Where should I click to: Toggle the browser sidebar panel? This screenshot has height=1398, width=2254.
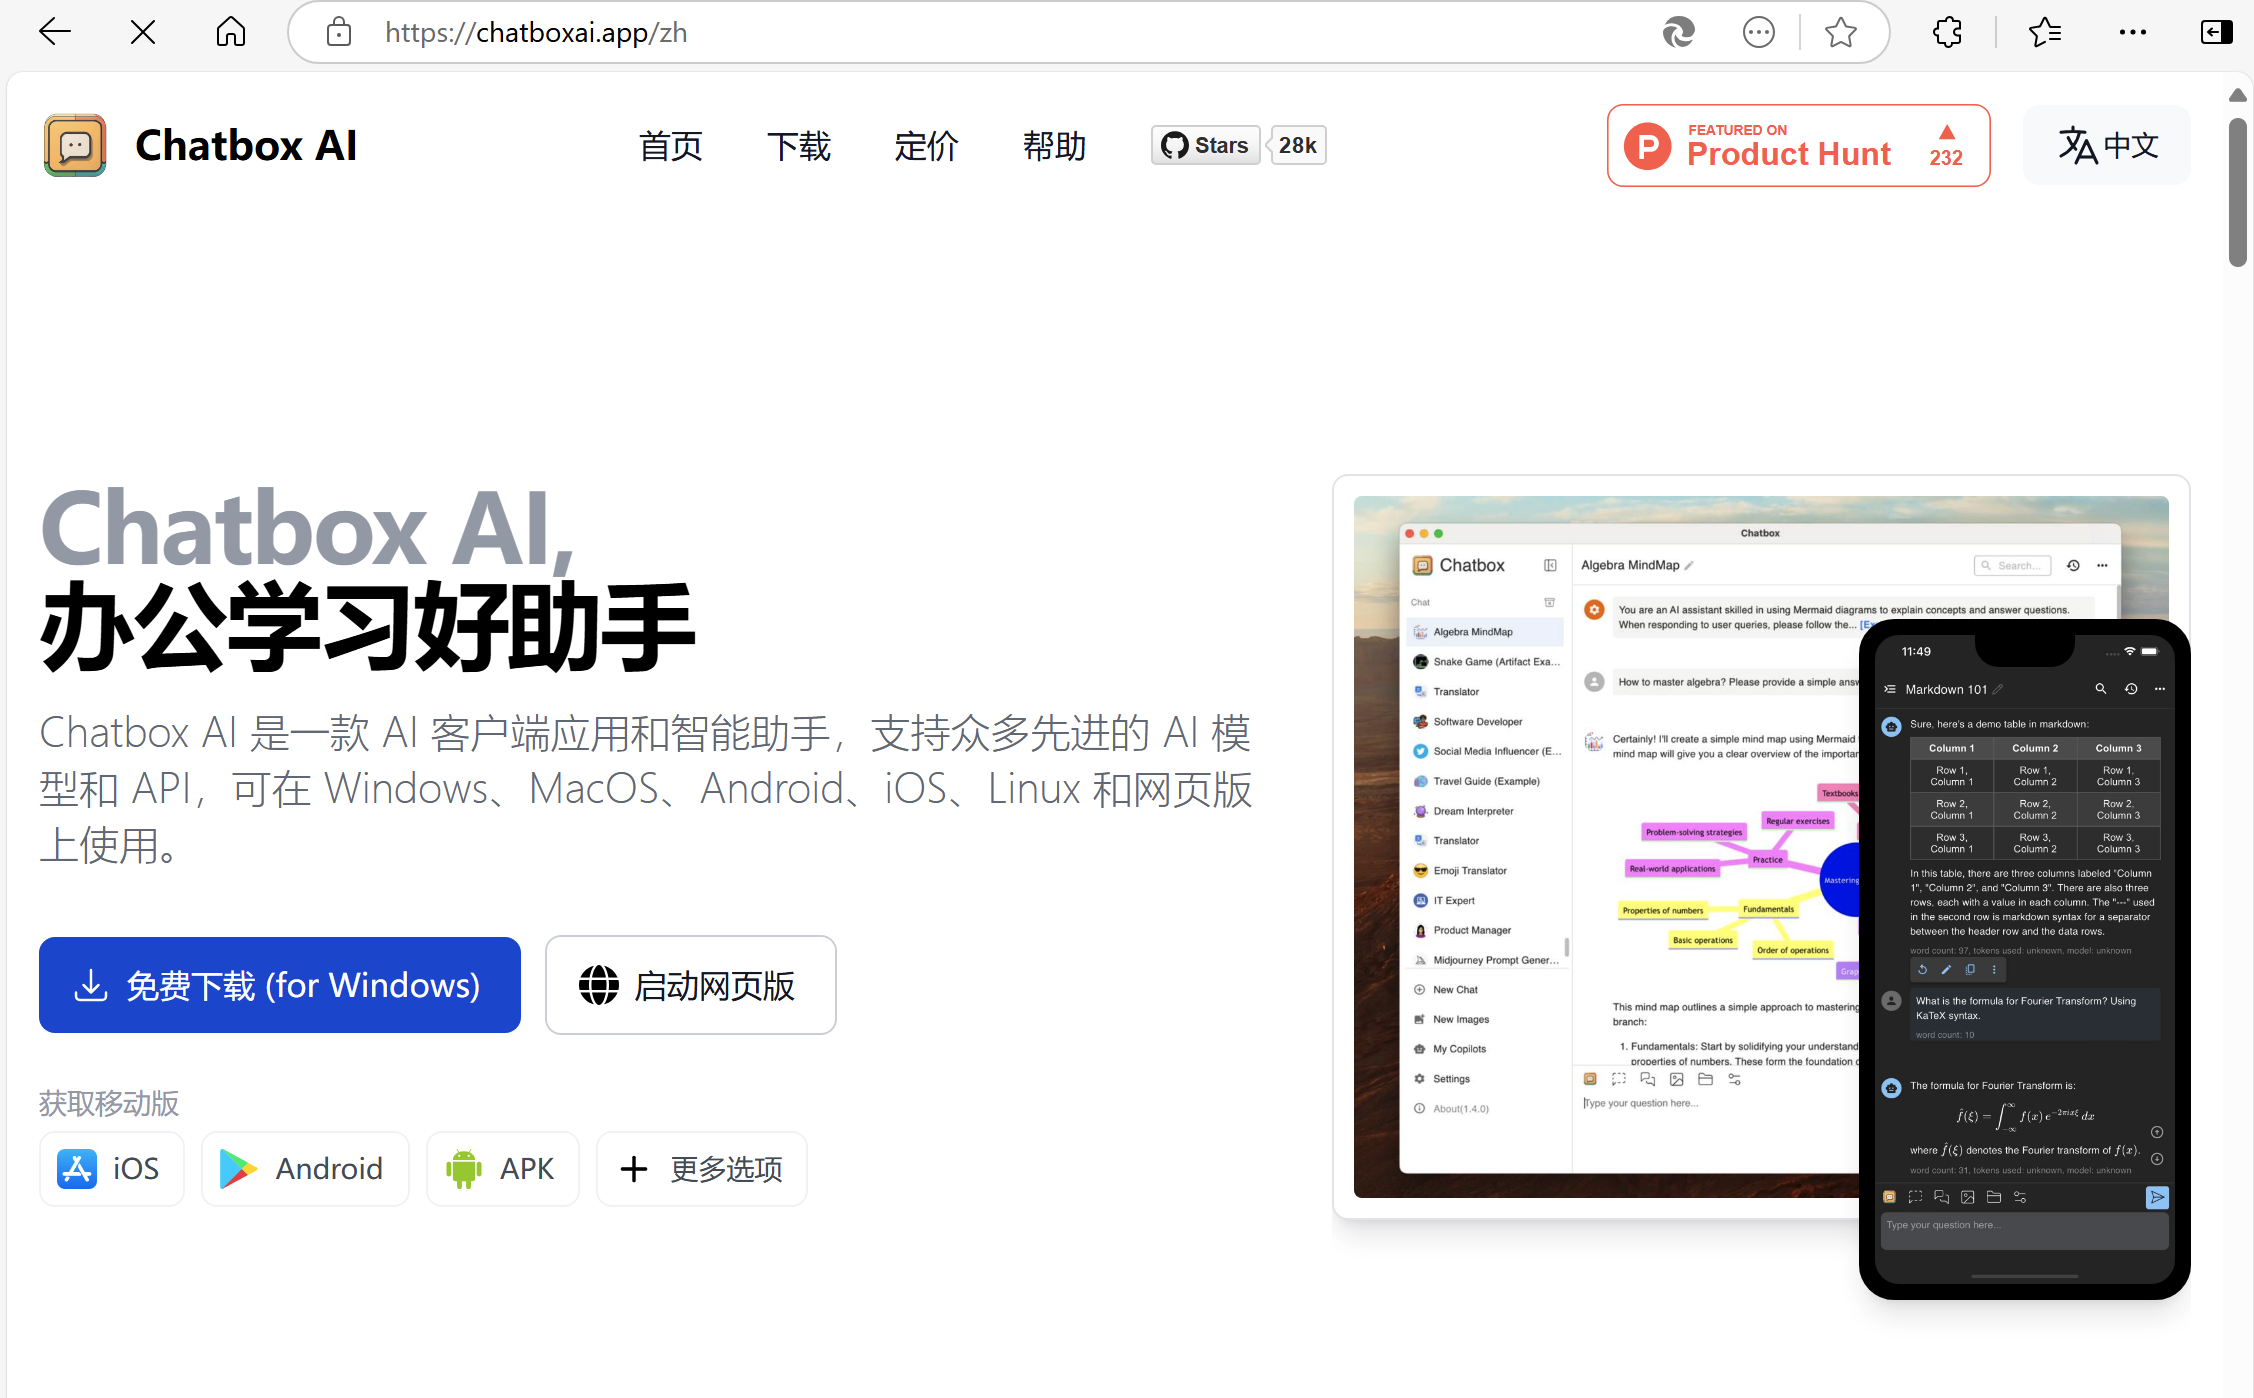(x=2216, y=32)
